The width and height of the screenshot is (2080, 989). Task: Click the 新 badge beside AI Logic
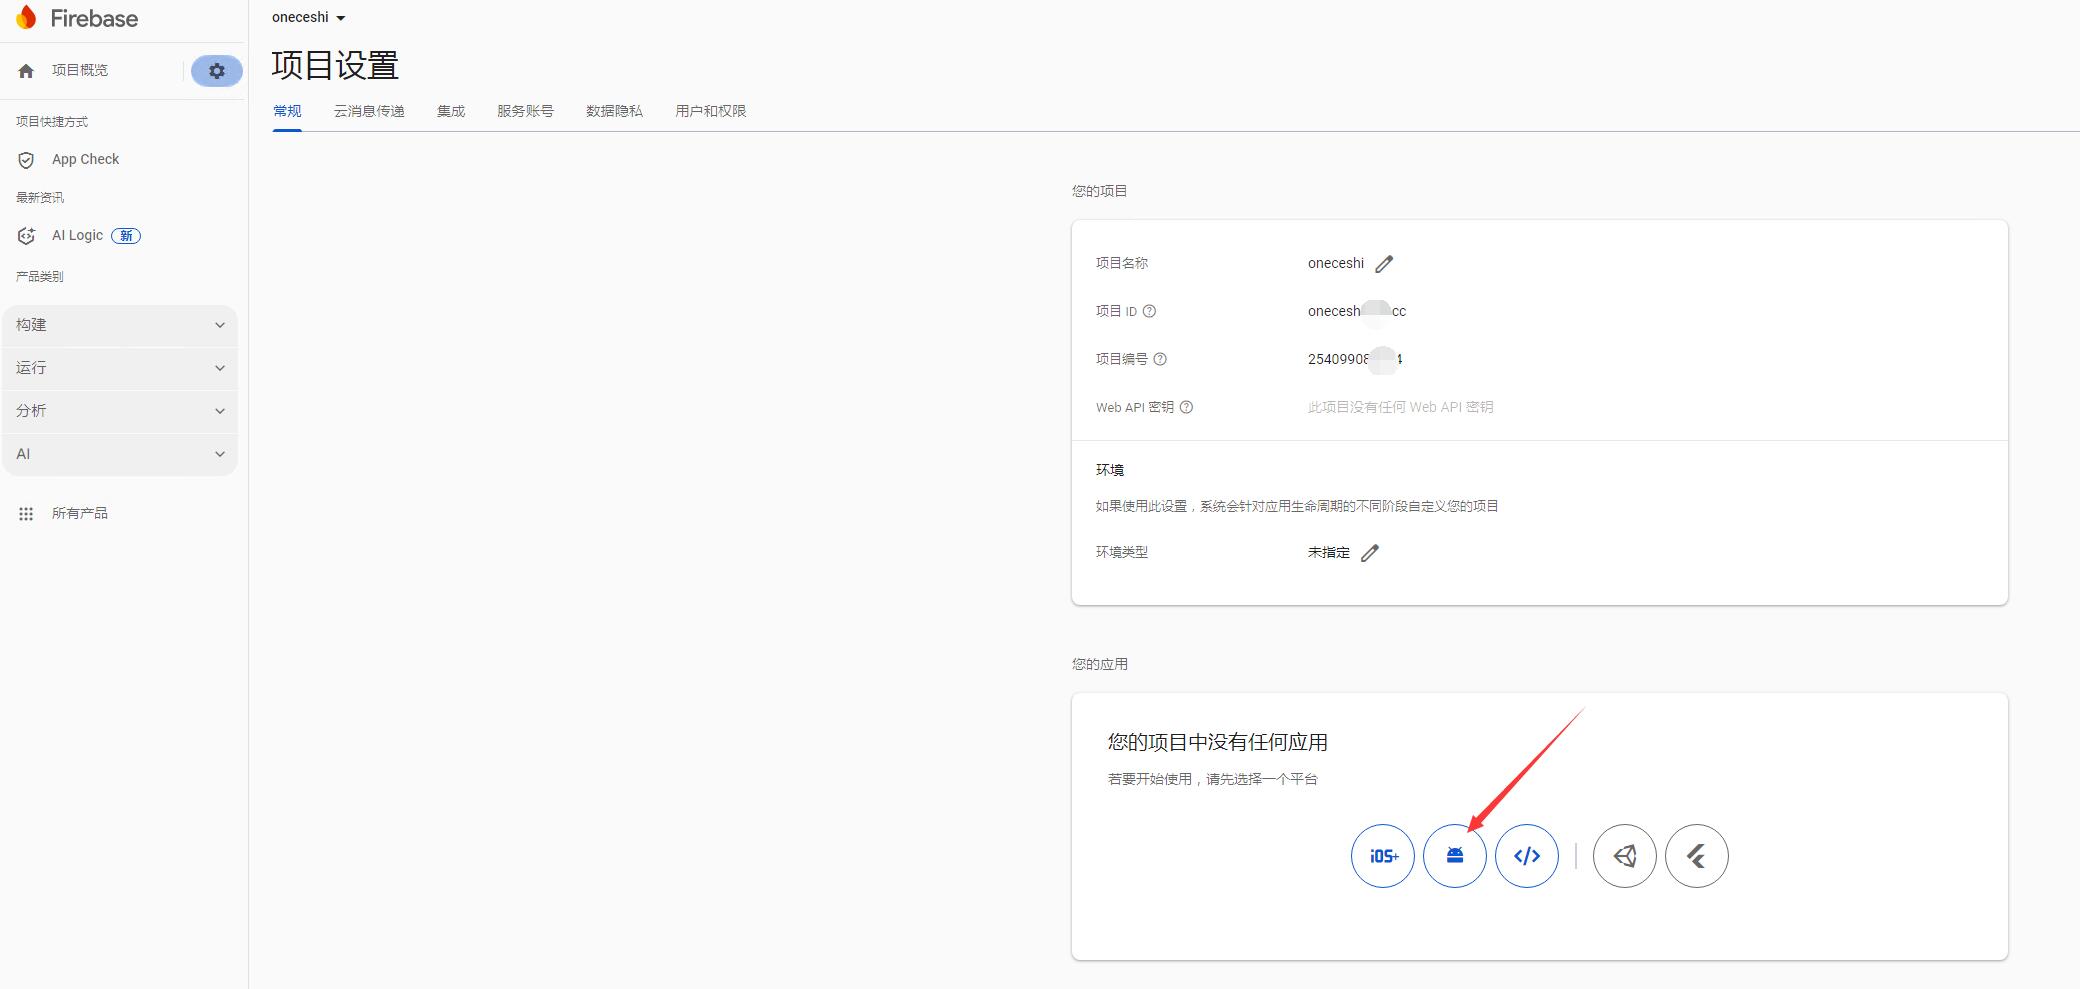pyautogui.click(x=126, y=236)
